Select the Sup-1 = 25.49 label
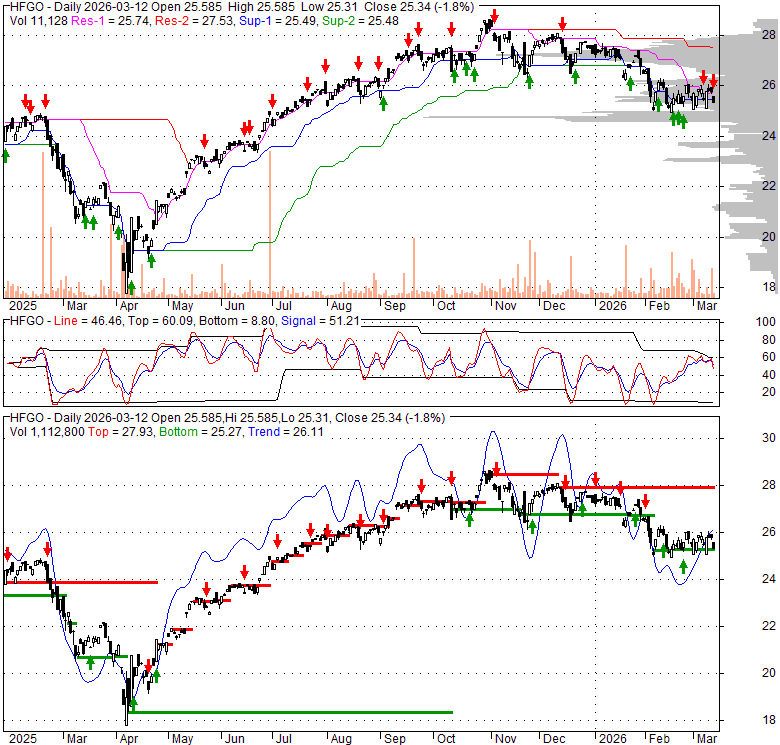 278,21
